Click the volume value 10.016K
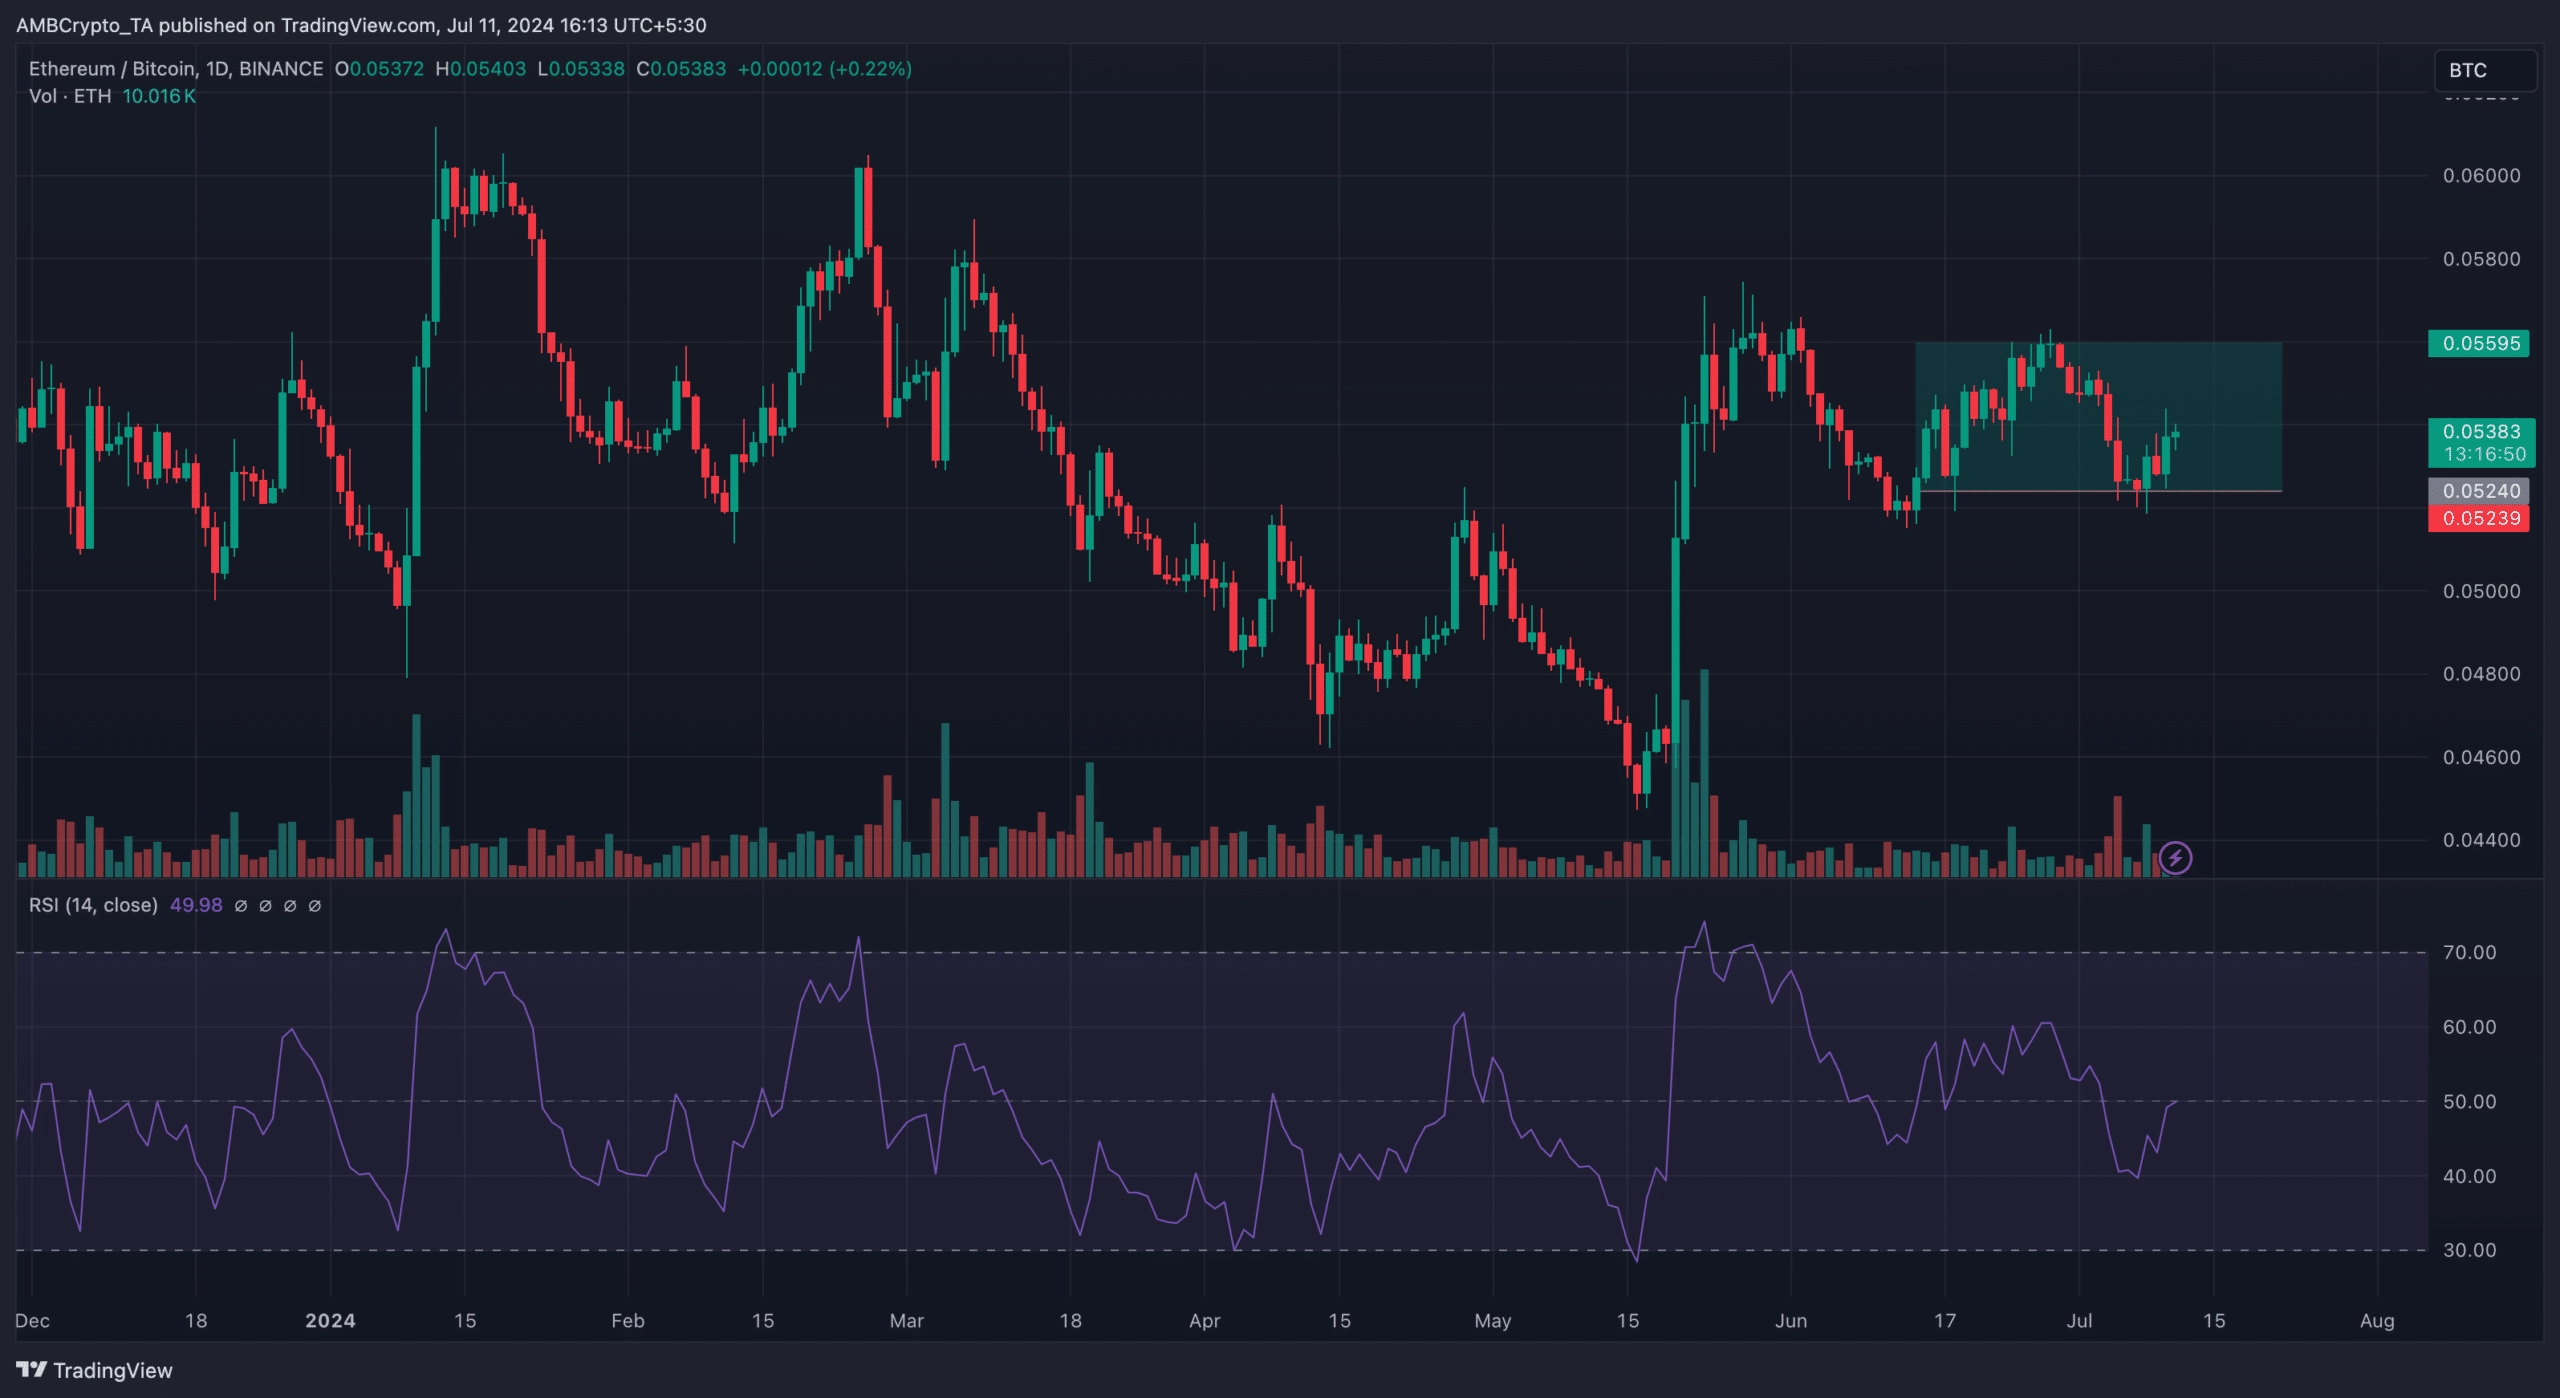 [159, 96]
